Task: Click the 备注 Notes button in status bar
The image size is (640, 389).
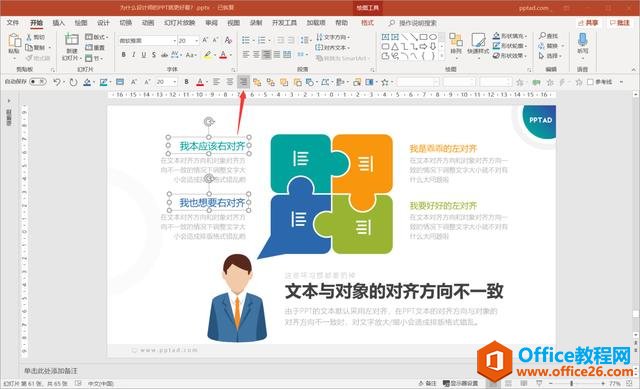Action: pos(428,384)
